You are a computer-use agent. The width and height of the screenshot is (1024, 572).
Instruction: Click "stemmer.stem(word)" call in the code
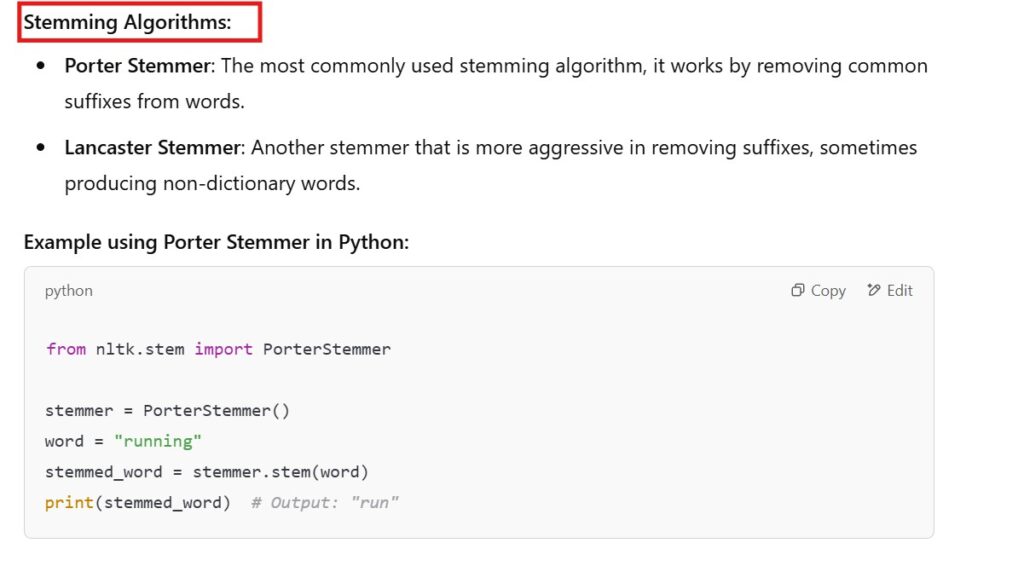tap(281, 472)
